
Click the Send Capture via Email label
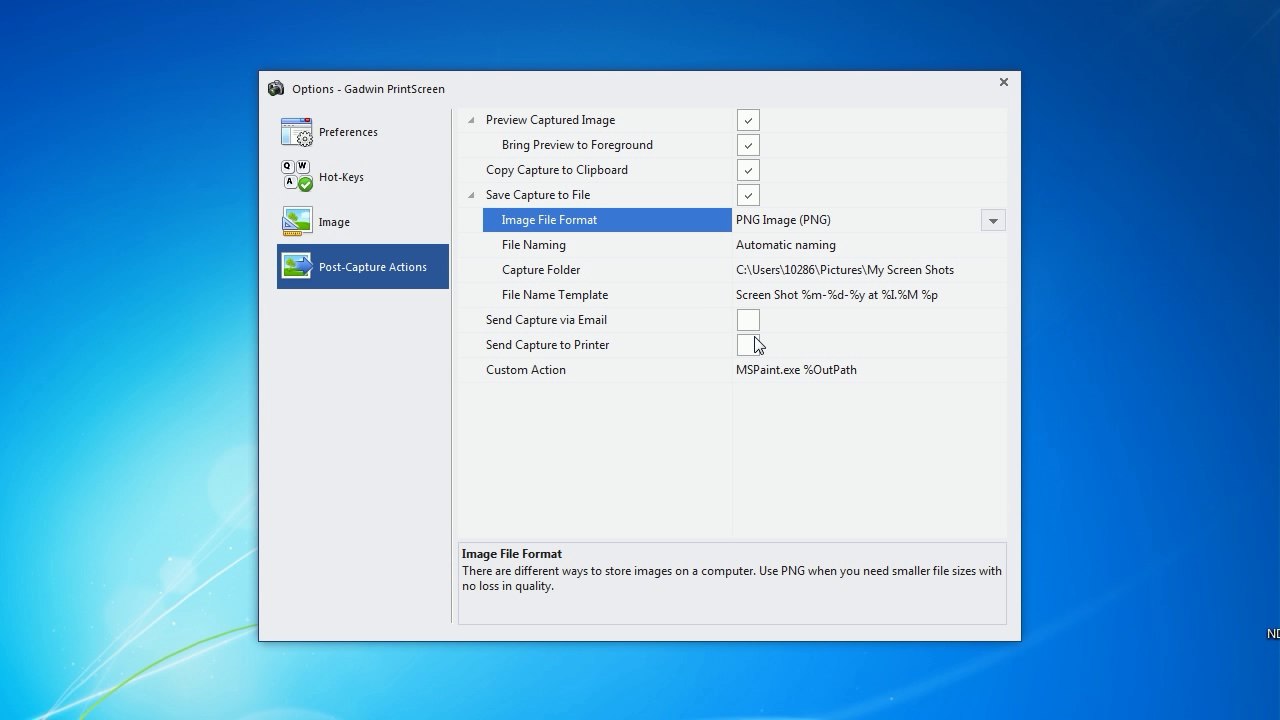[x=546, y=320]
